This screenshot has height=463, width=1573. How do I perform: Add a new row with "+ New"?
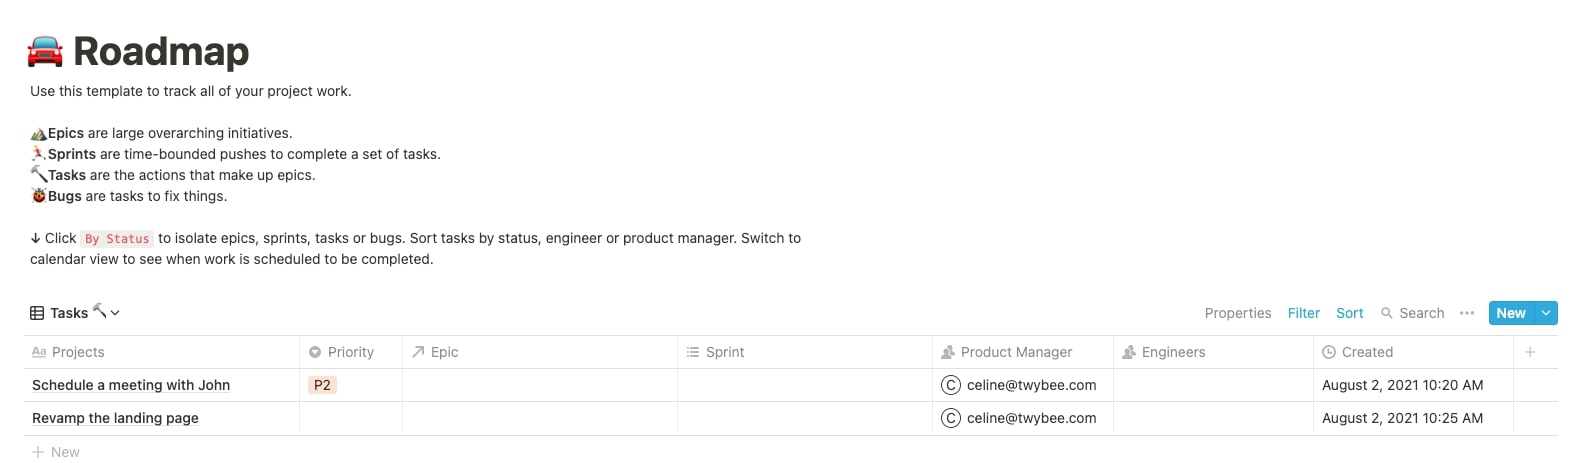[56, 452]
